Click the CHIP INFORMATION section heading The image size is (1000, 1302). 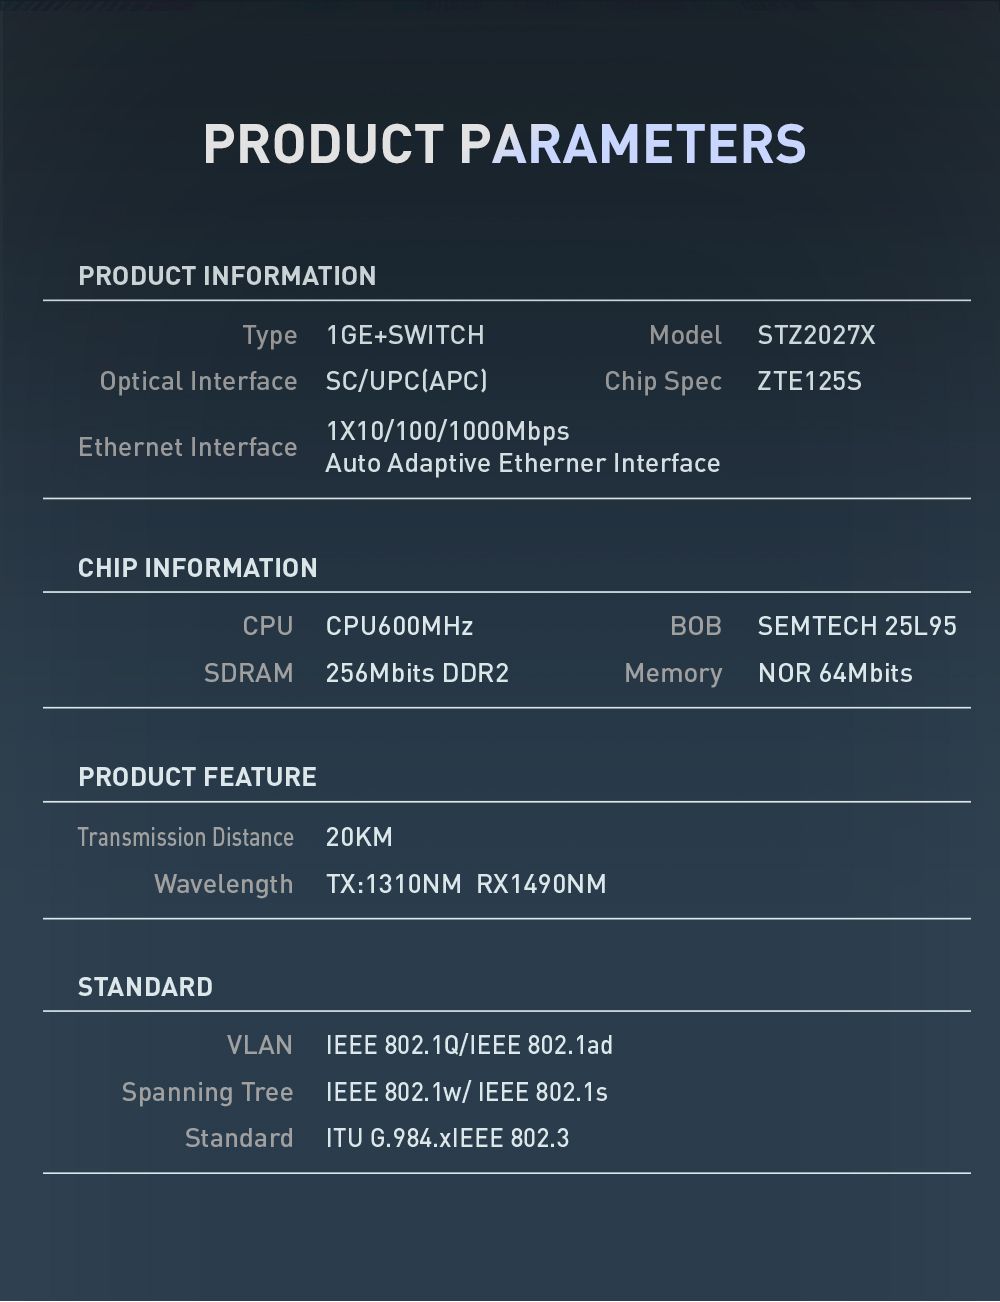(x=198, y=568)
